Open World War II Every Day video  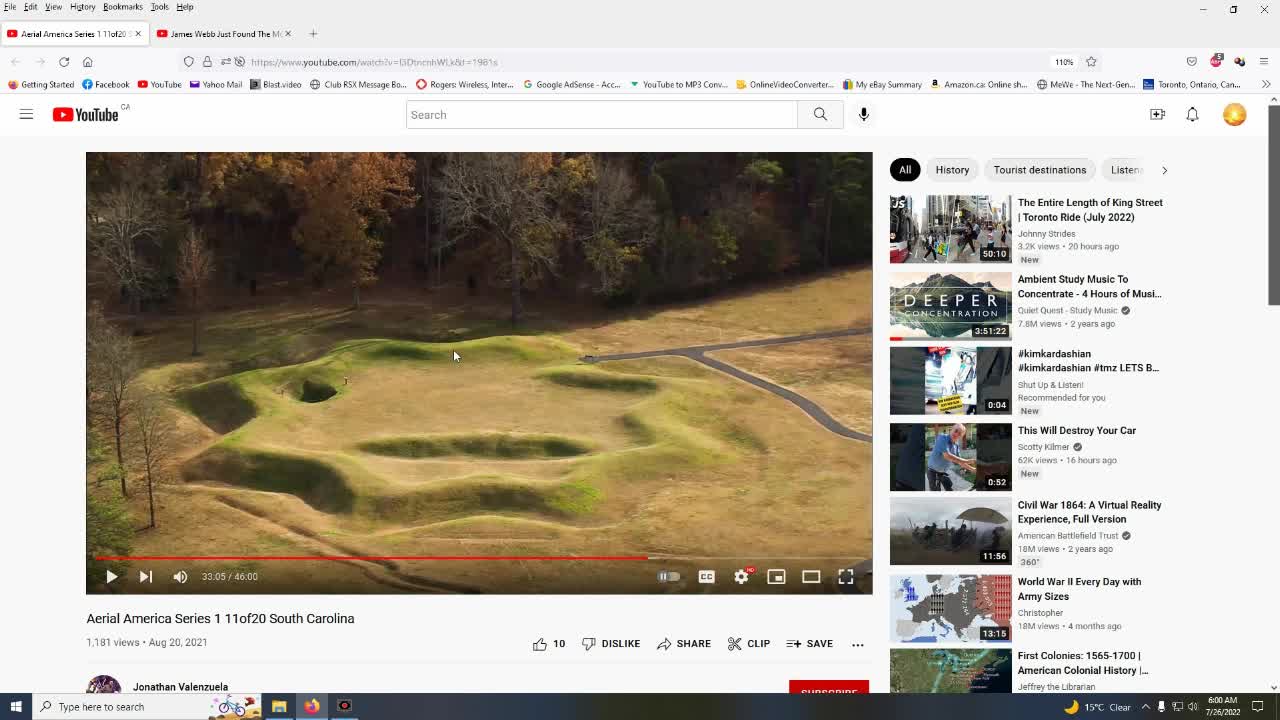(x=1079, y=588)
